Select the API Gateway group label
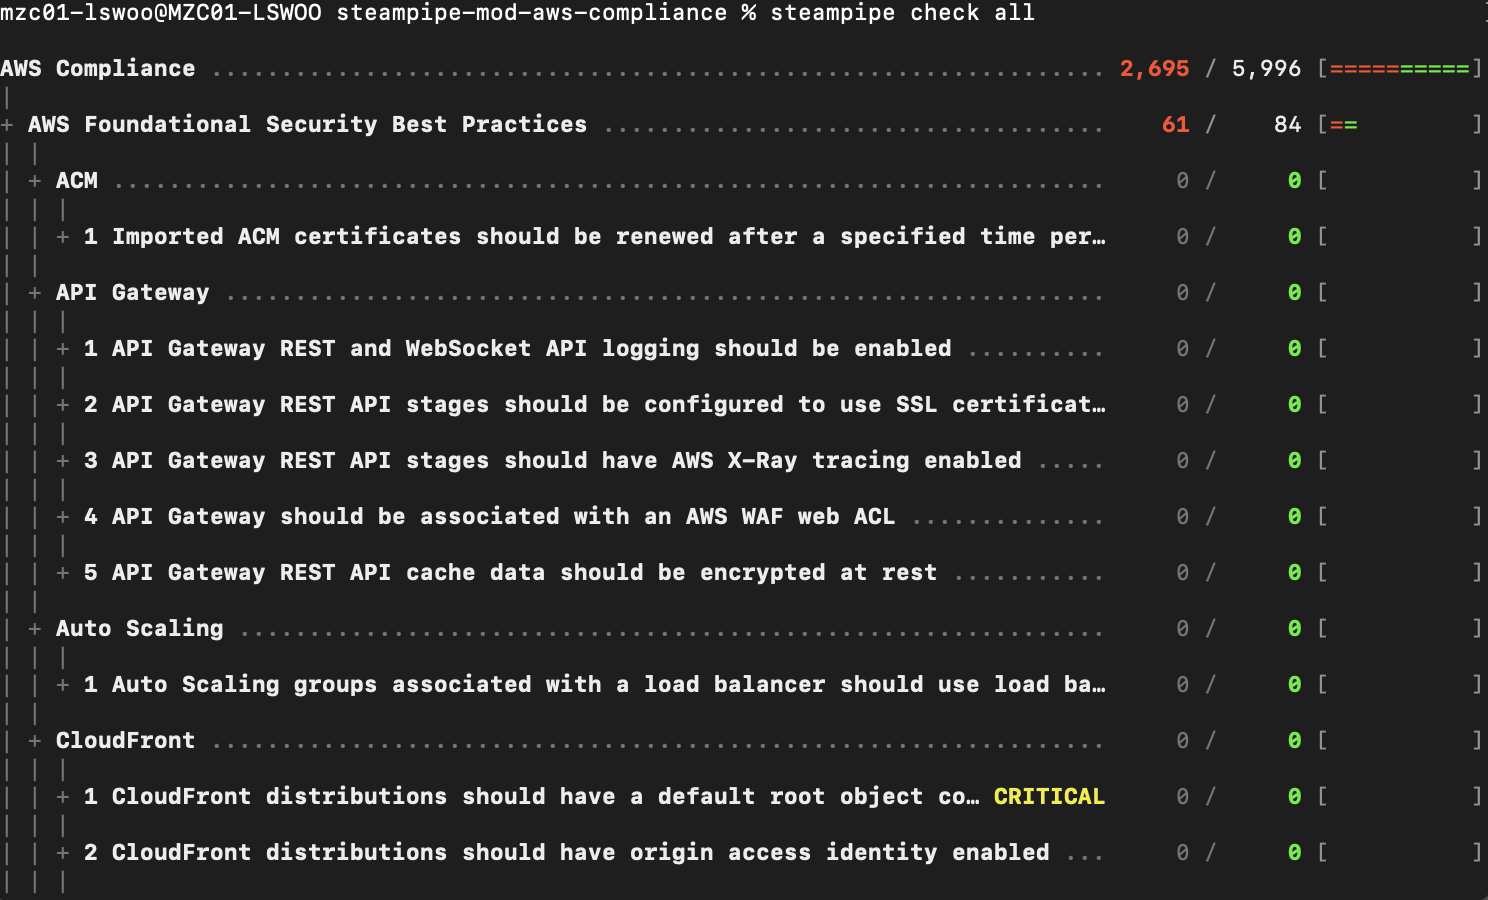 click(x=133, y=293)
